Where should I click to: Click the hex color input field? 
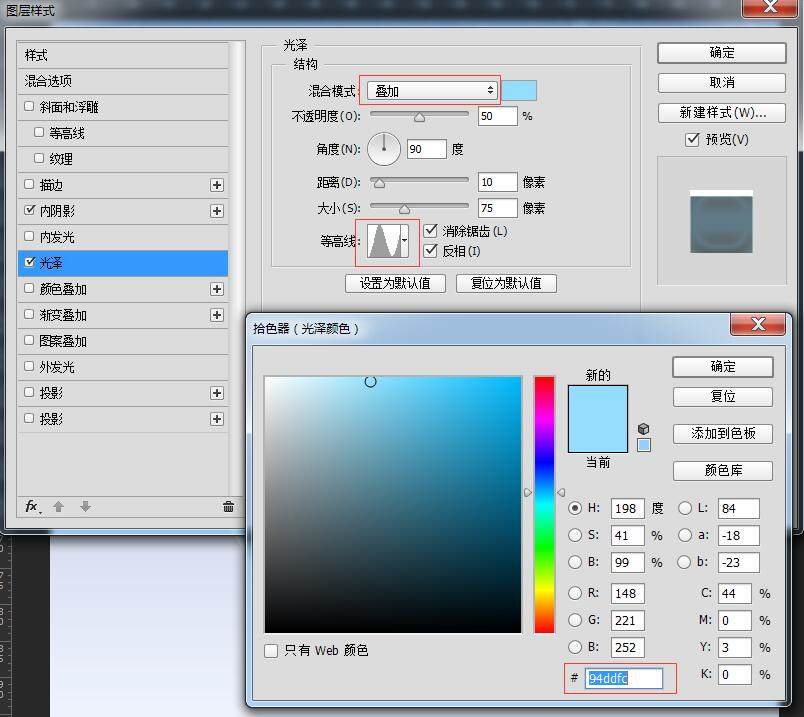point(624,679)
